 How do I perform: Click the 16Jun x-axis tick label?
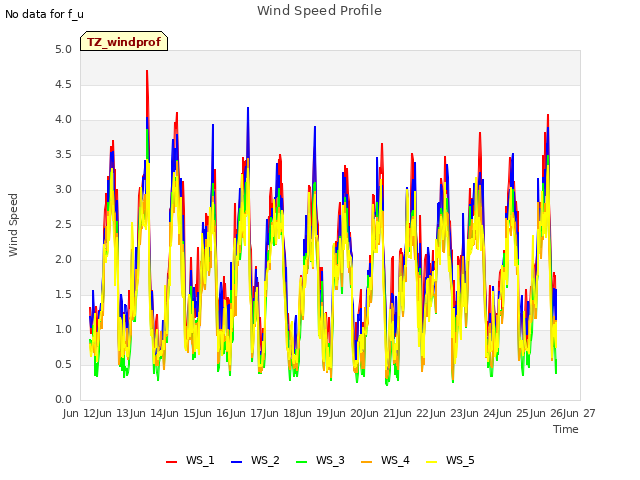tap(231, 413)
